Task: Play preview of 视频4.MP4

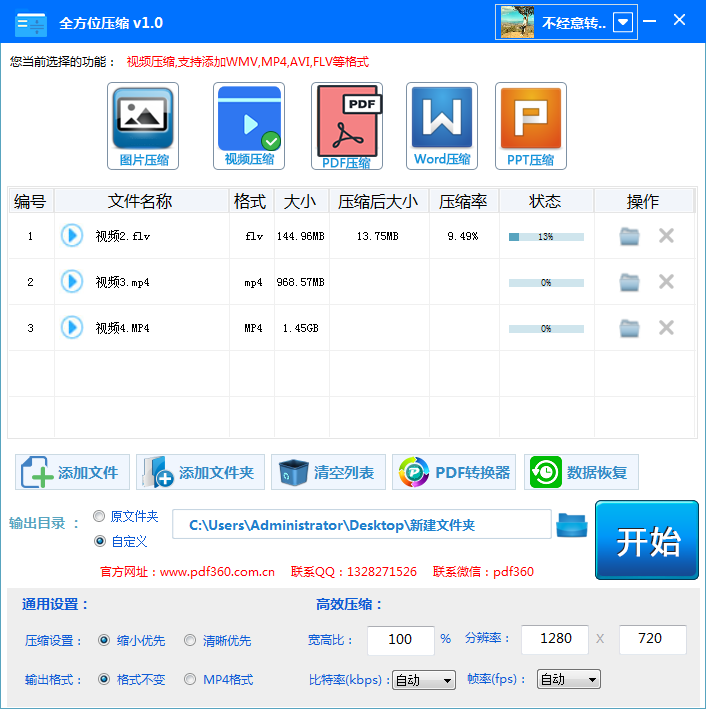Action: coord(71,327)
